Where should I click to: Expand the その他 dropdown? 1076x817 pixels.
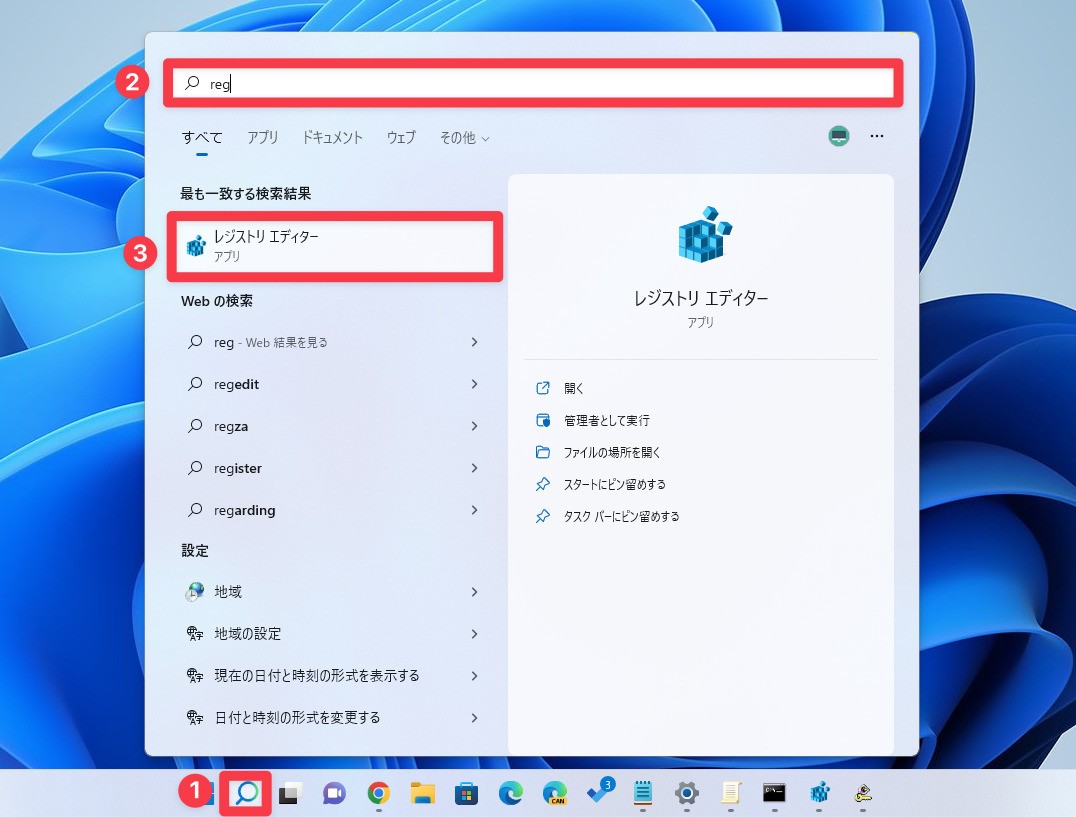click(465, 138)
